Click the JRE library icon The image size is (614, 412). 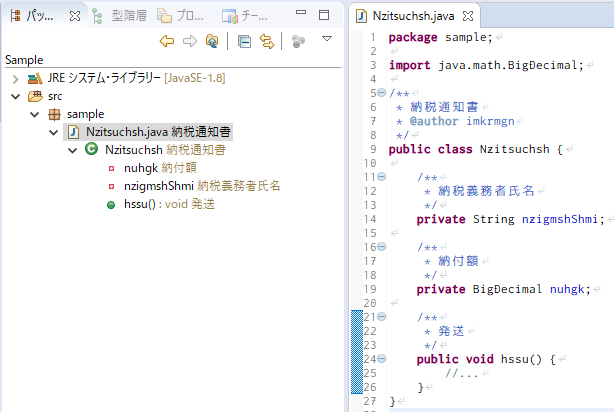pyautogui.click(x=35, y=79)
